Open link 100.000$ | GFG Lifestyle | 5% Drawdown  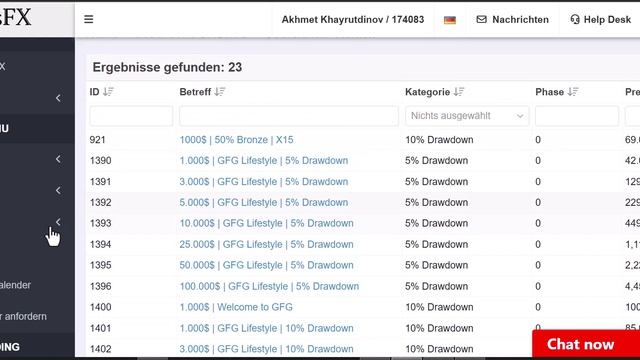click(269, 286)
